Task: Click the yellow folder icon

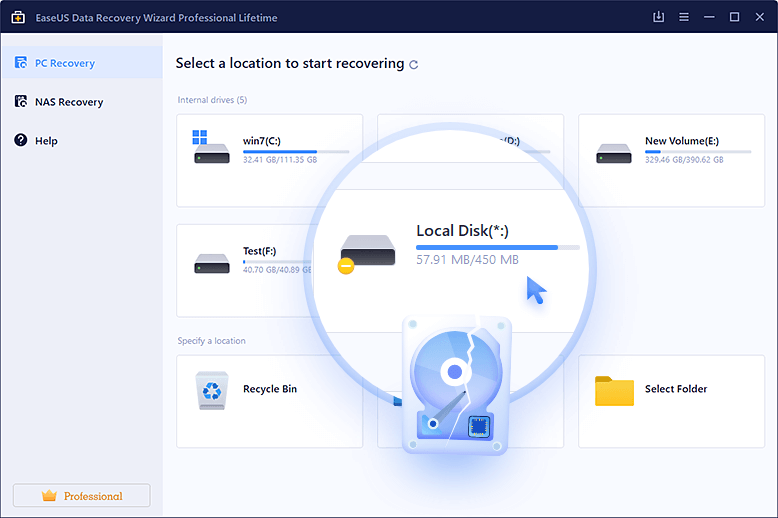Action: click(x=614, y=390)
